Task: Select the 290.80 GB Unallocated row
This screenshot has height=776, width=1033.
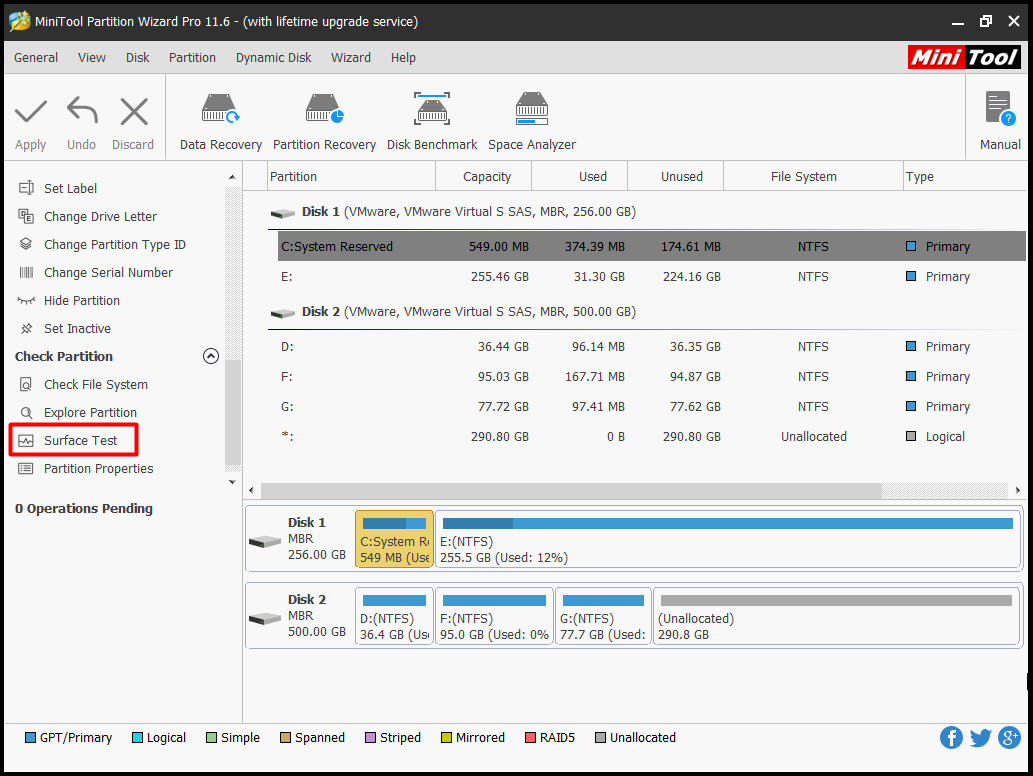Action: 651,437
